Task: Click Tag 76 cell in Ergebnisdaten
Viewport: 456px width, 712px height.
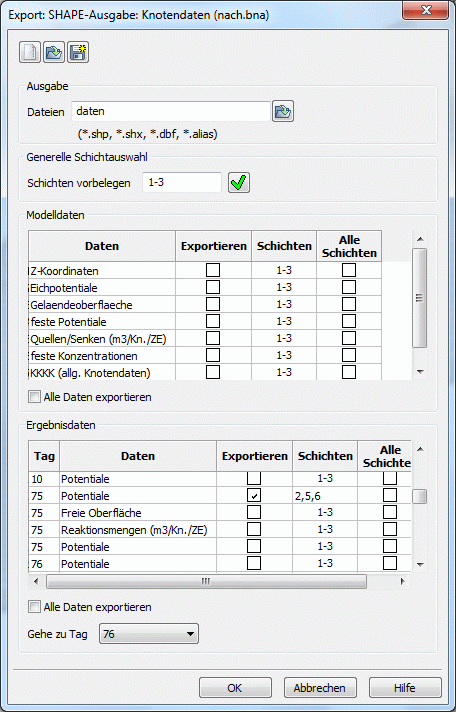Action: pyautogui.click(x=44, y=564)
